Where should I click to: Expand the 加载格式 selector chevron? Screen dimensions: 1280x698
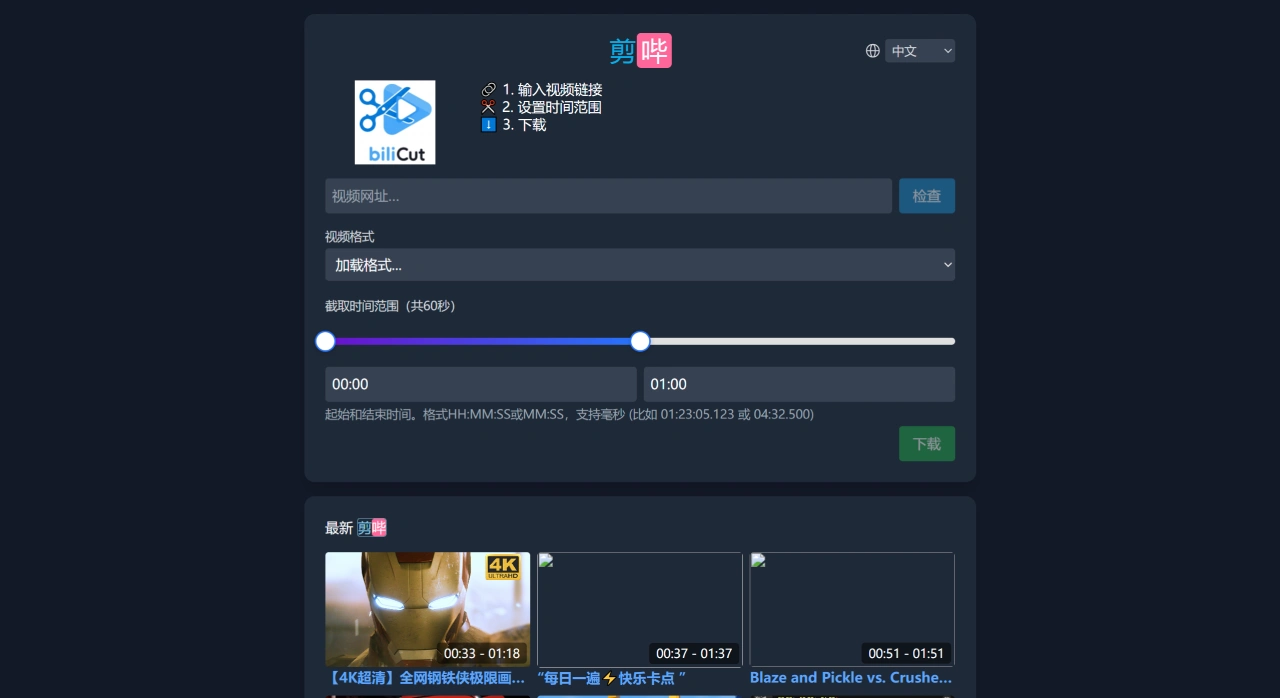tap(946, 264)
